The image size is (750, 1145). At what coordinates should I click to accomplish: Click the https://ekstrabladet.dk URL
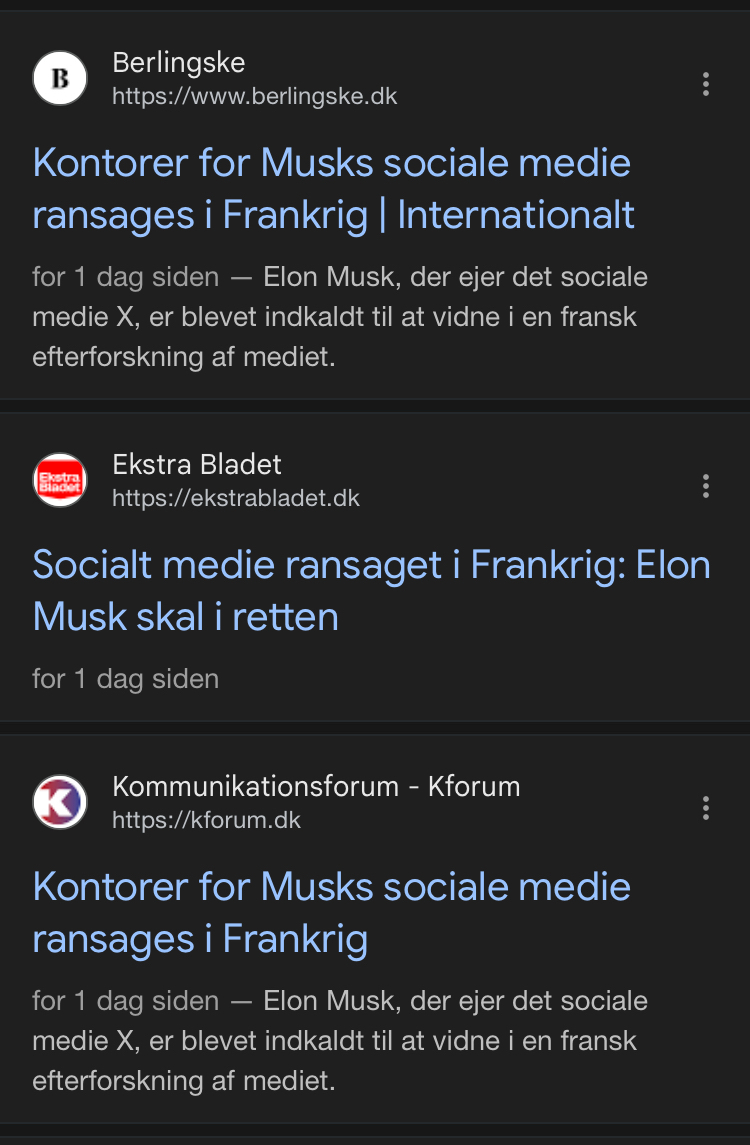coord(235,498)
